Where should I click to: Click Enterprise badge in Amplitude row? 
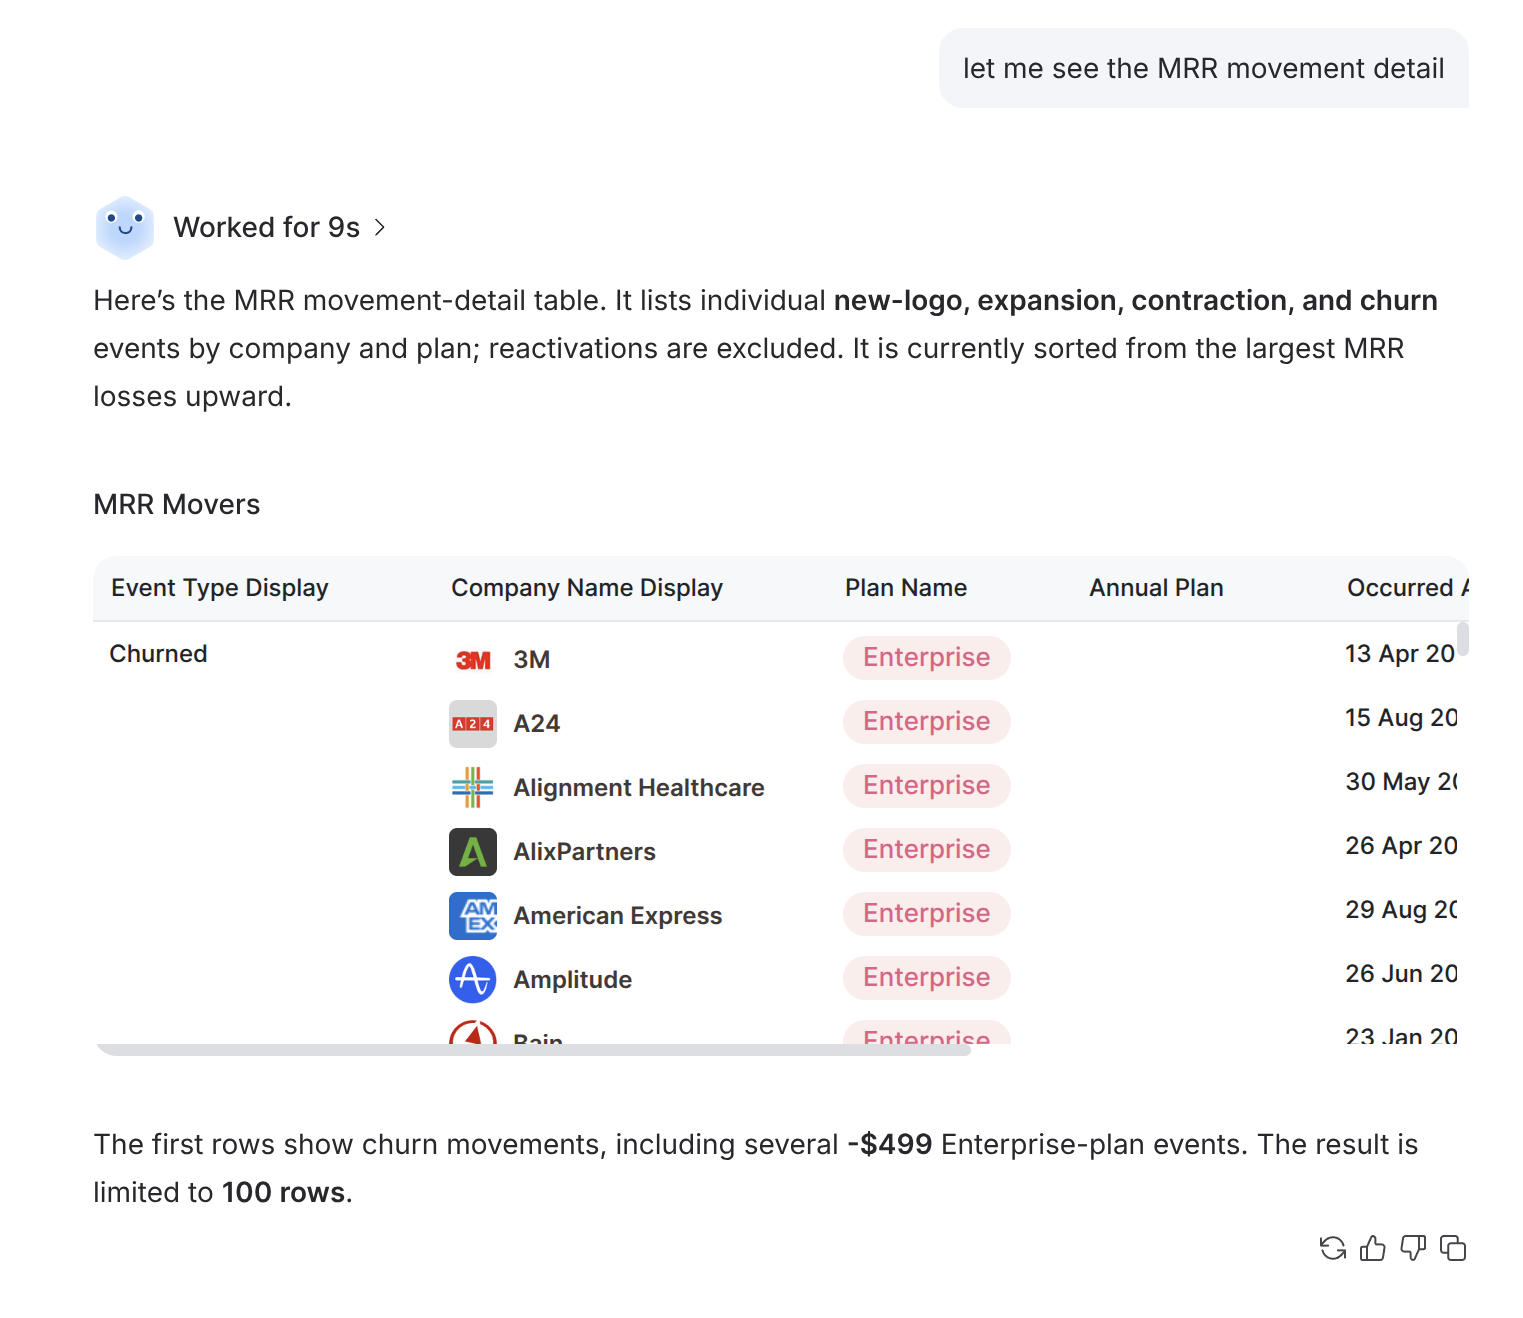tap(927, 978)
